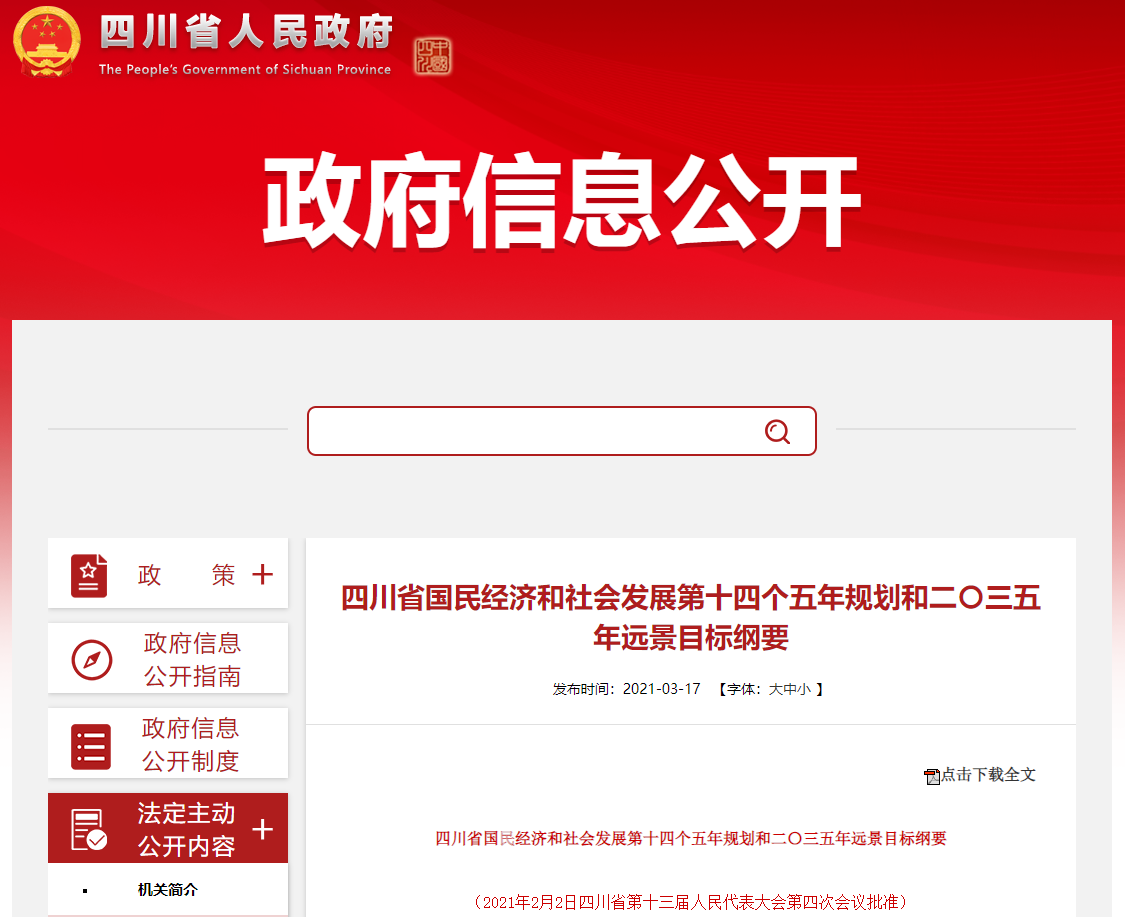The height and width of the screenshot is (917, 1125).
Task: Set font size to 大
Action: point(775,689)
